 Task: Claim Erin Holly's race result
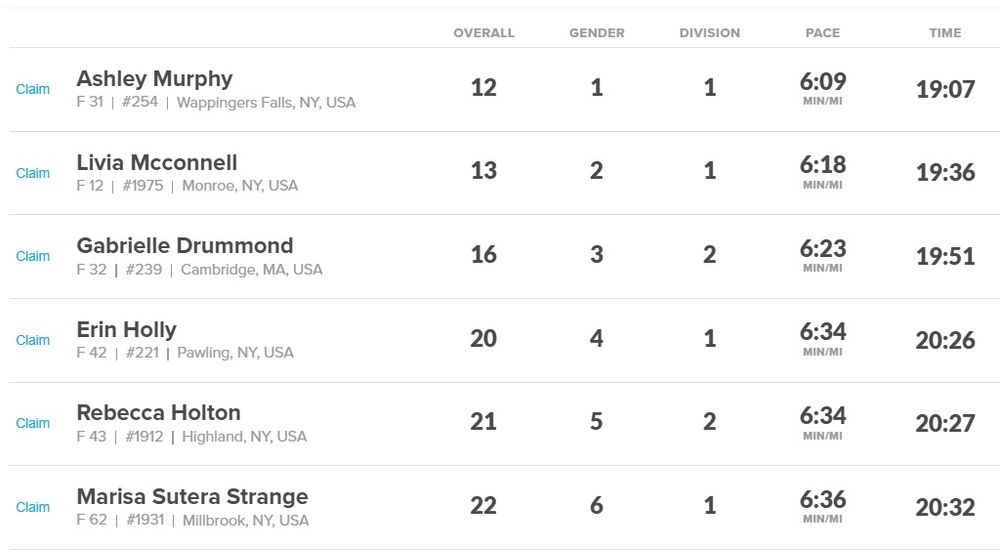coord(33,340)
